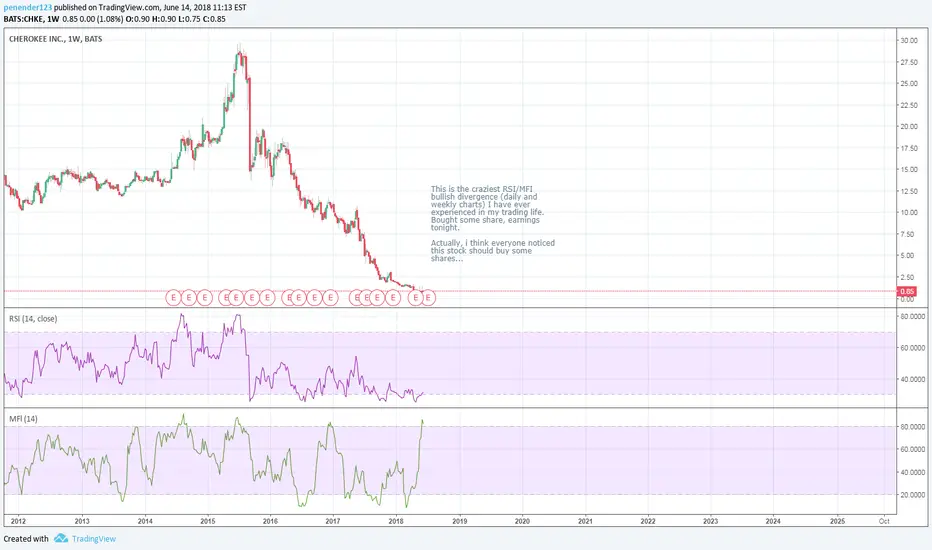
Task: Click the 20.00 price axis label
Action: point(909,127)
